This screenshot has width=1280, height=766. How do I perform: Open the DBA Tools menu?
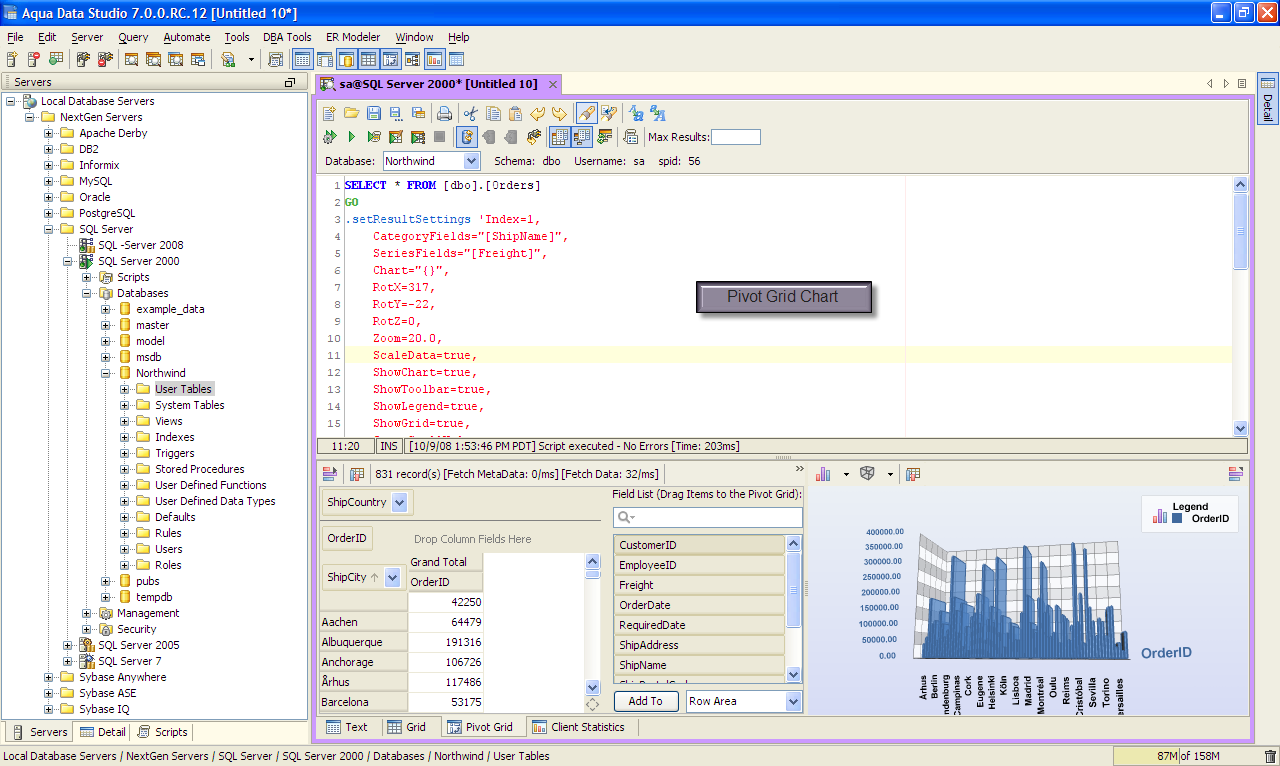coord(287,37)
